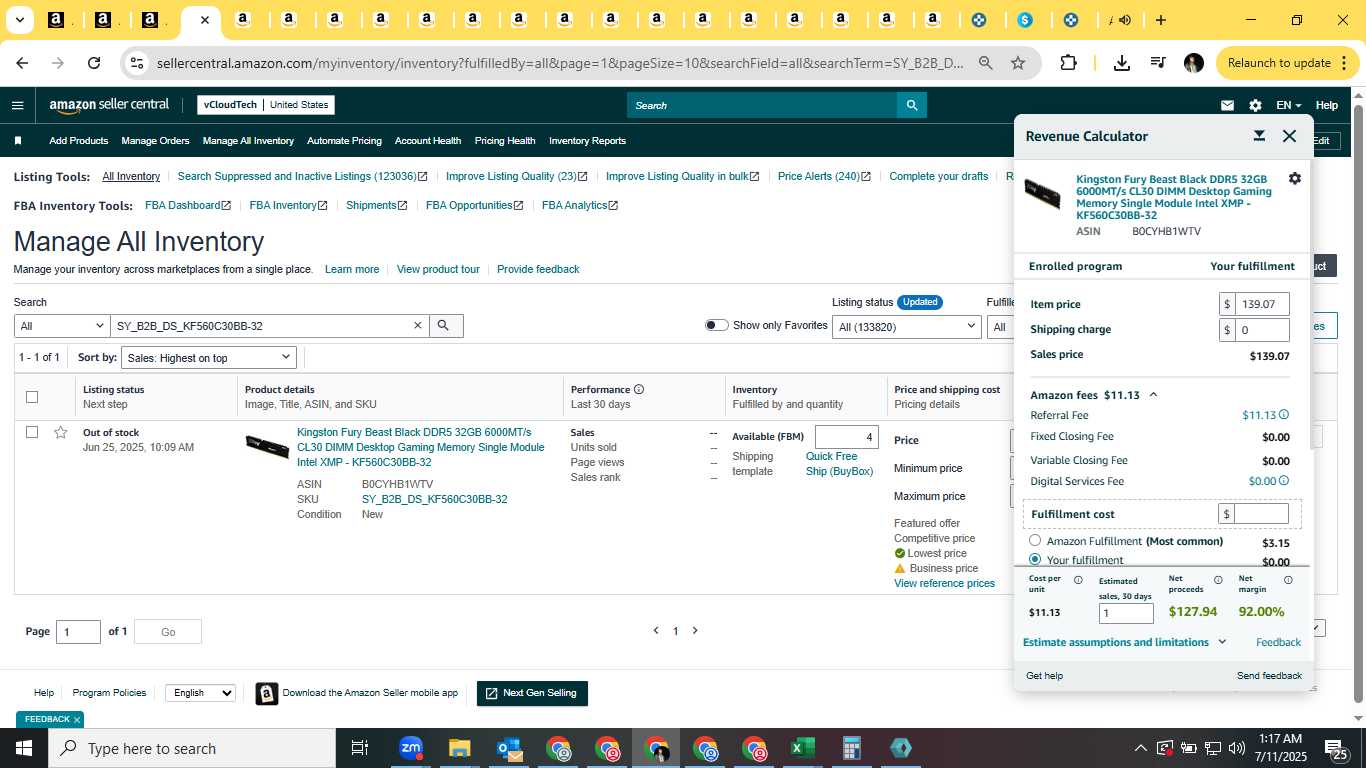Click the Digital Services Fee info icon
Screen dimensions: 1366x768
tap(1284, 481)
